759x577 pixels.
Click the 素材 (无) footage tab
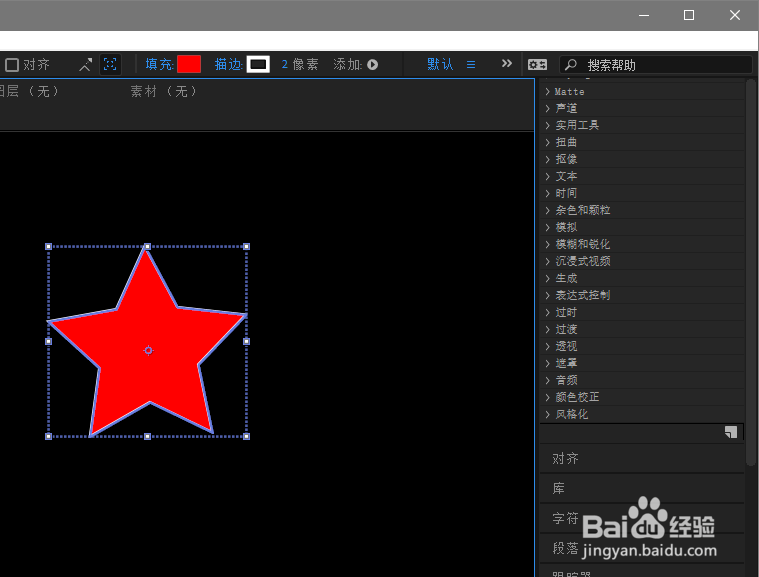[164, 91]
